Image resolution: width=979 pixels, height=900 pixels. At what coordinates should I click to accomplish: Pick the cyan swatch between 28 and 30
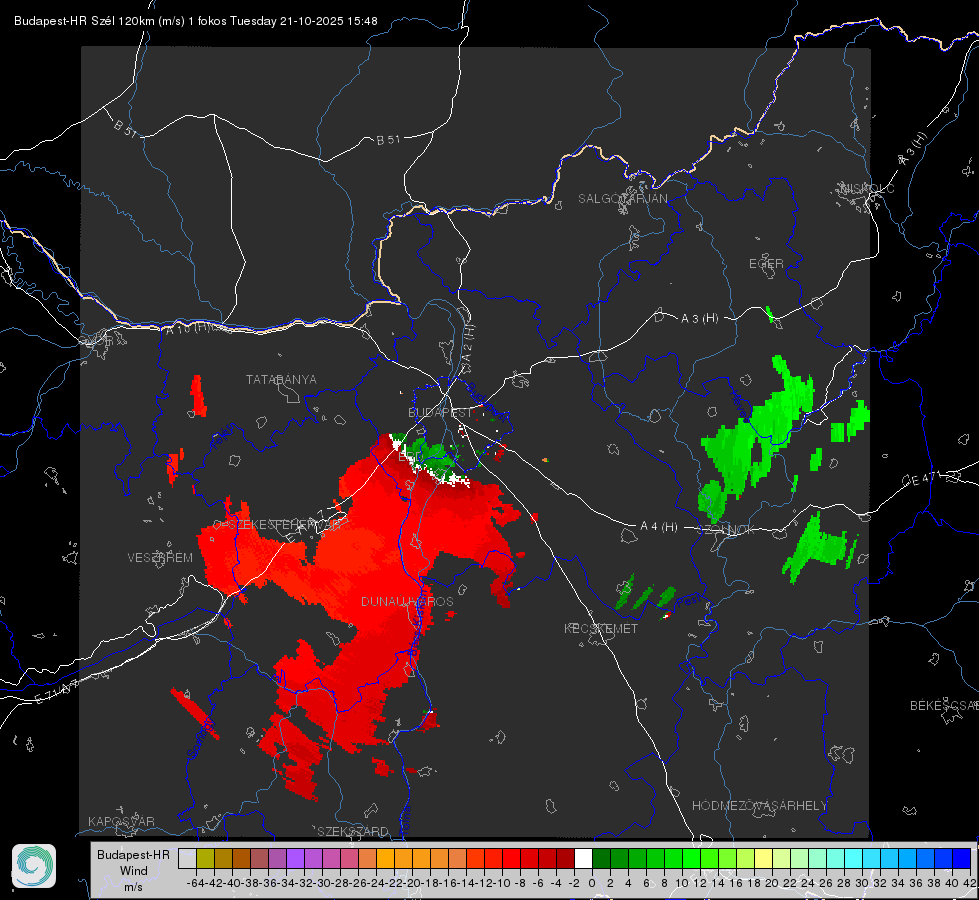click(x=854, y=858)
